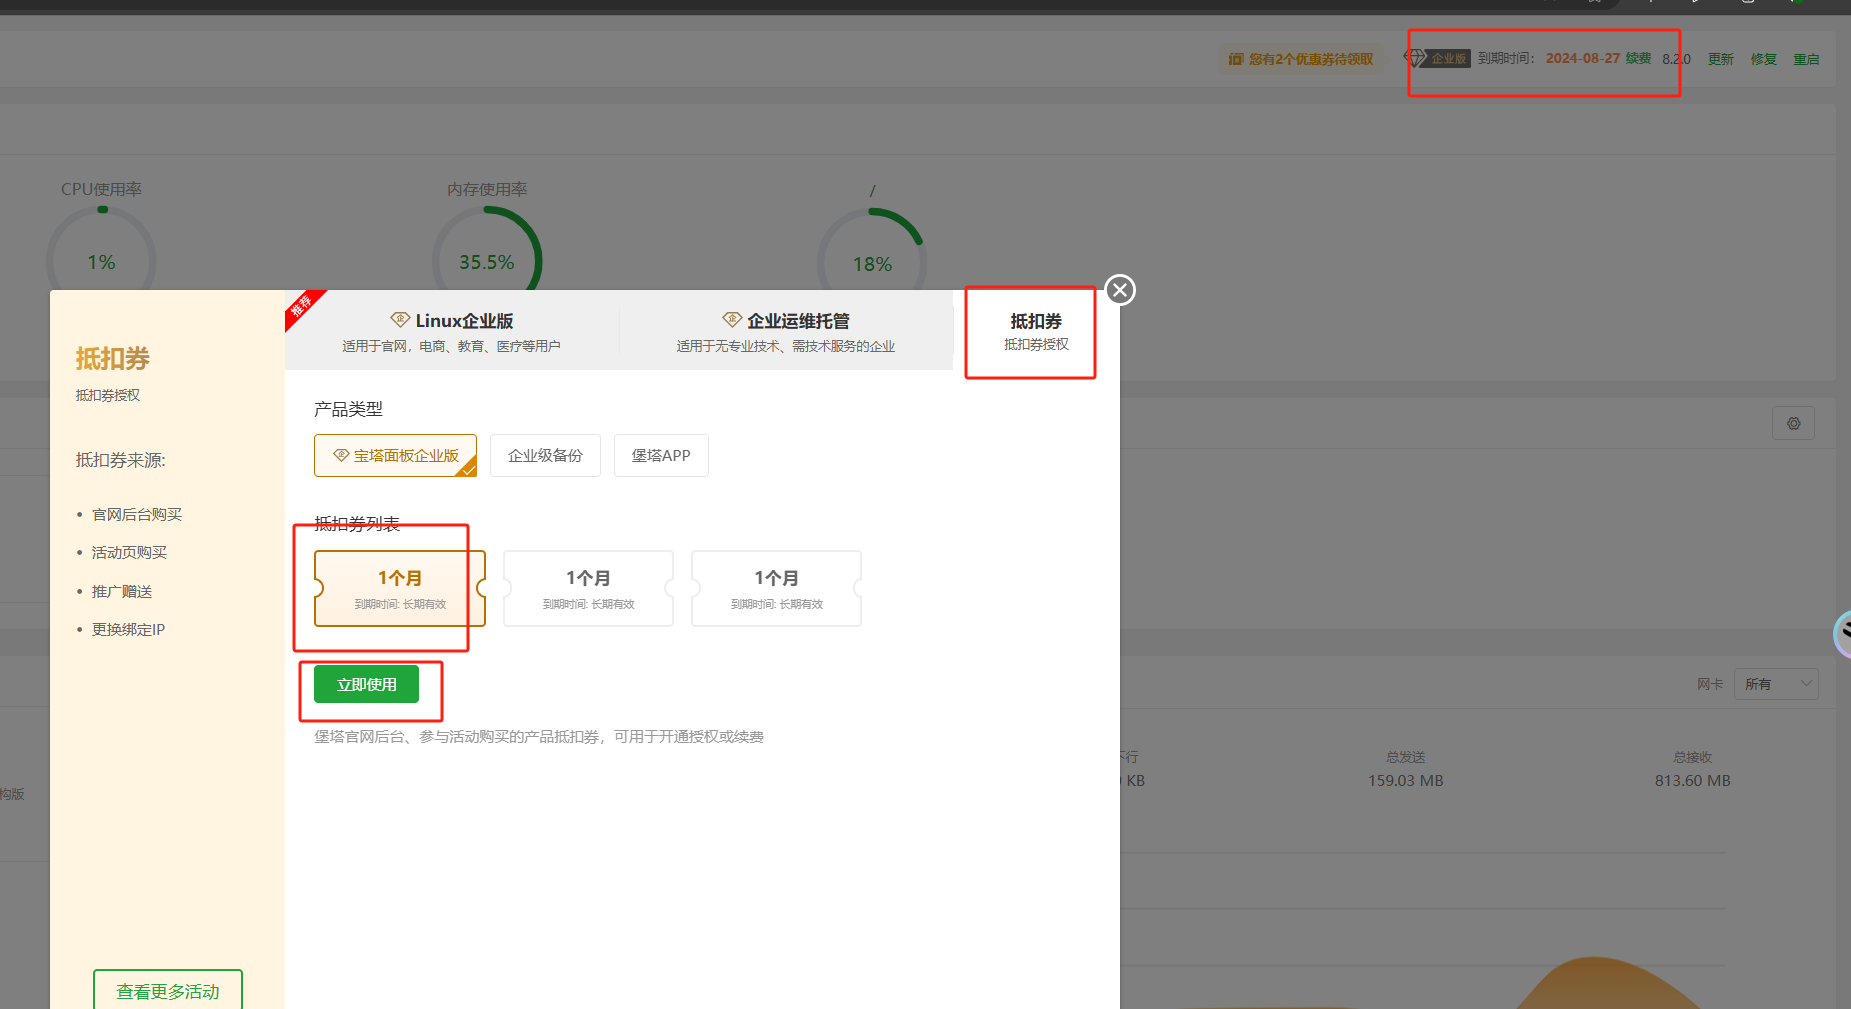The width and height of the screenshot is (1851, 1009).
Task: Click the 重启 link in header
Action: tap(1806, 59)
